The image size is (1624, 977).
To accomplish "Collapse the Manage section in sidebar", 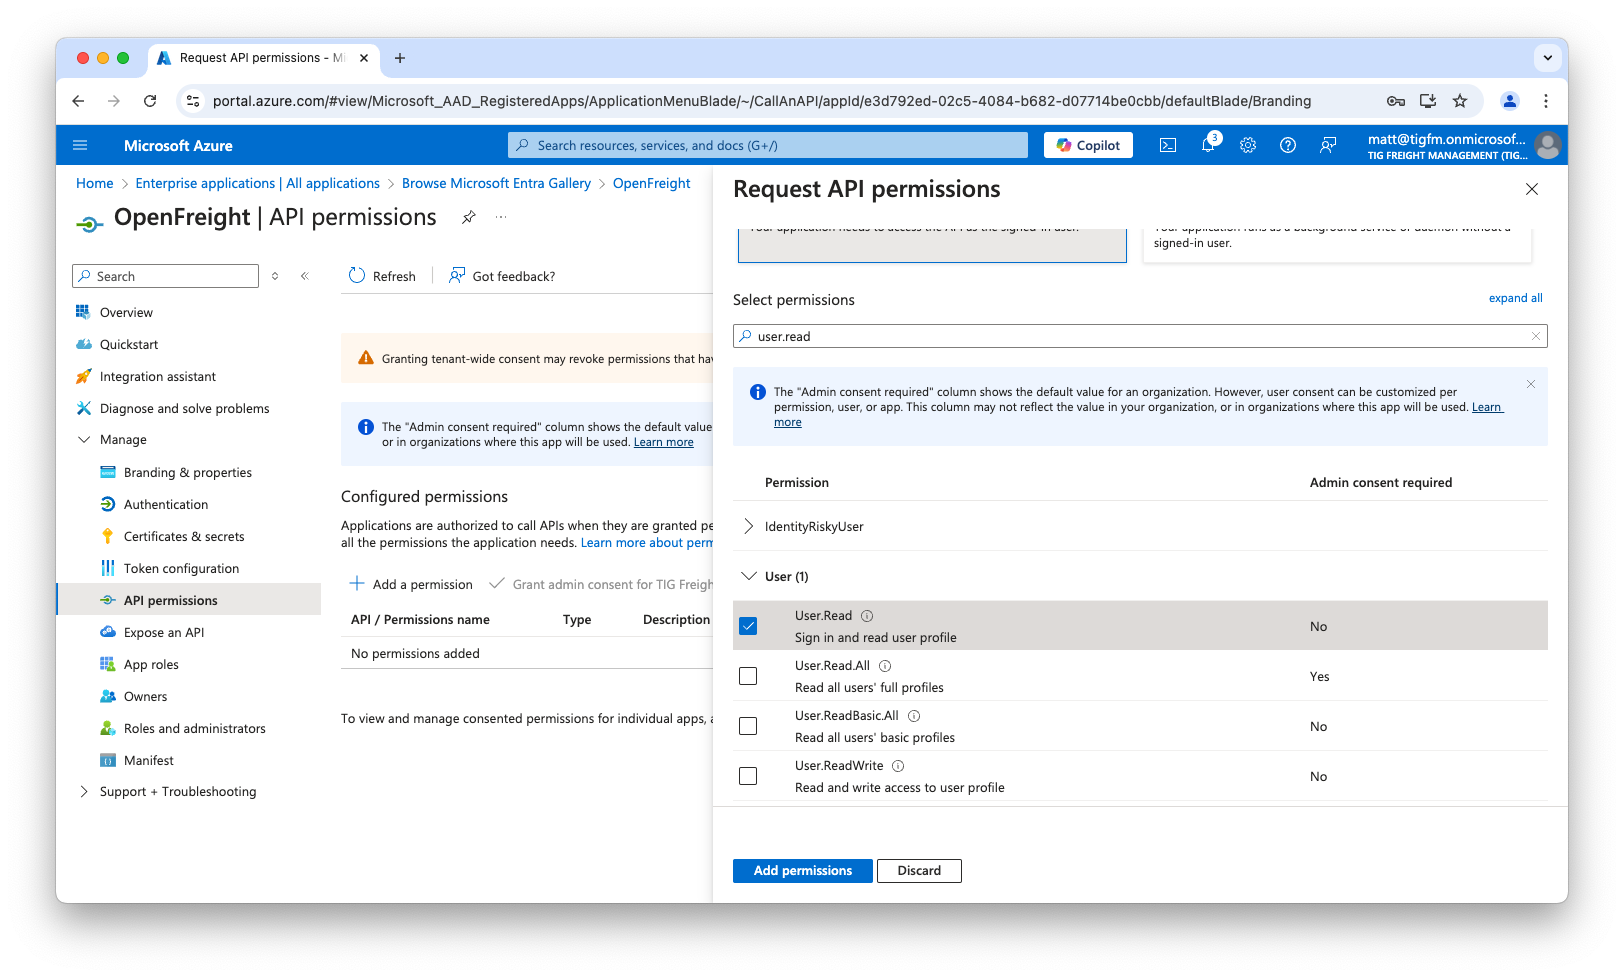I will click(84, 440).
